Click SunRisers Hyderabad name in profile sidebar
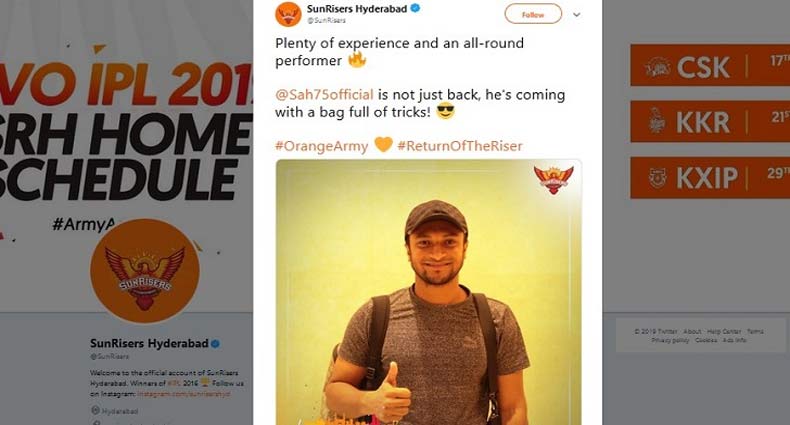Image resolution: width=790 pixels, height=425 pixels. [x=148, y=344]
